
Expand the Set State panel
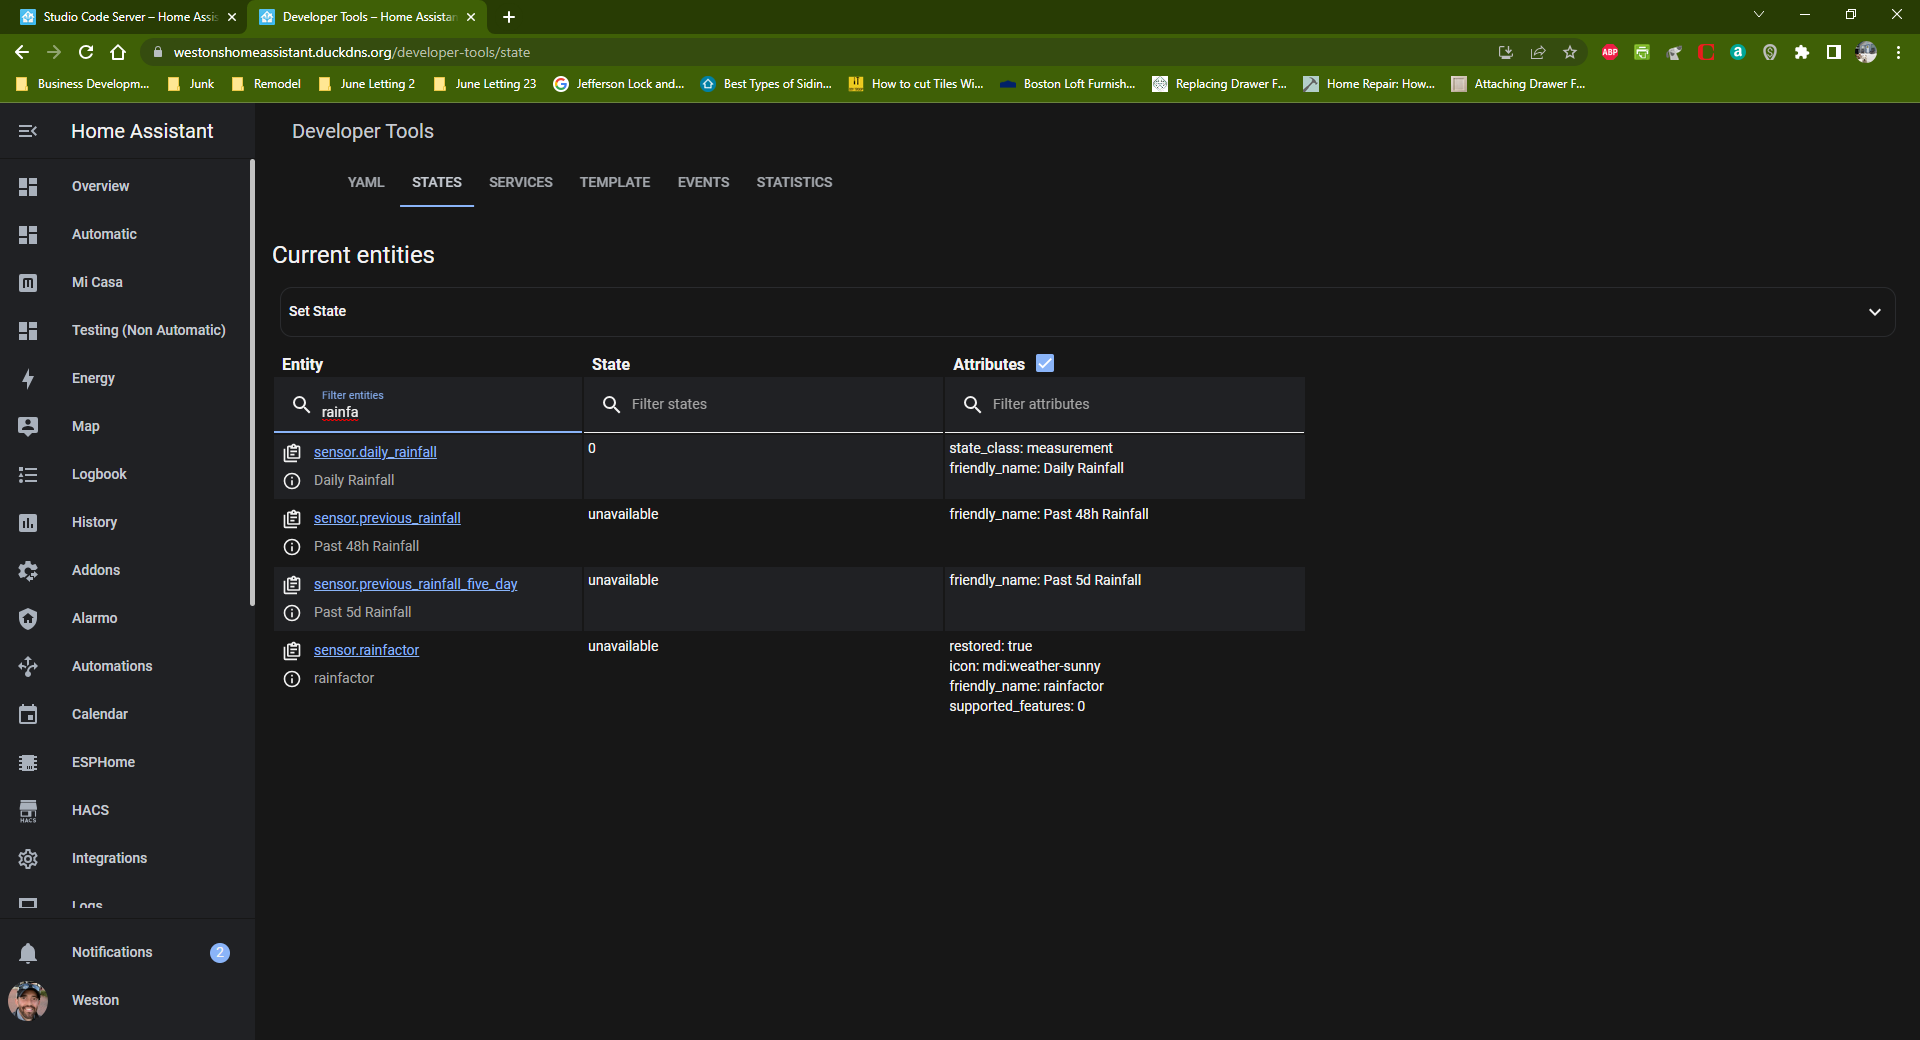1874,312
